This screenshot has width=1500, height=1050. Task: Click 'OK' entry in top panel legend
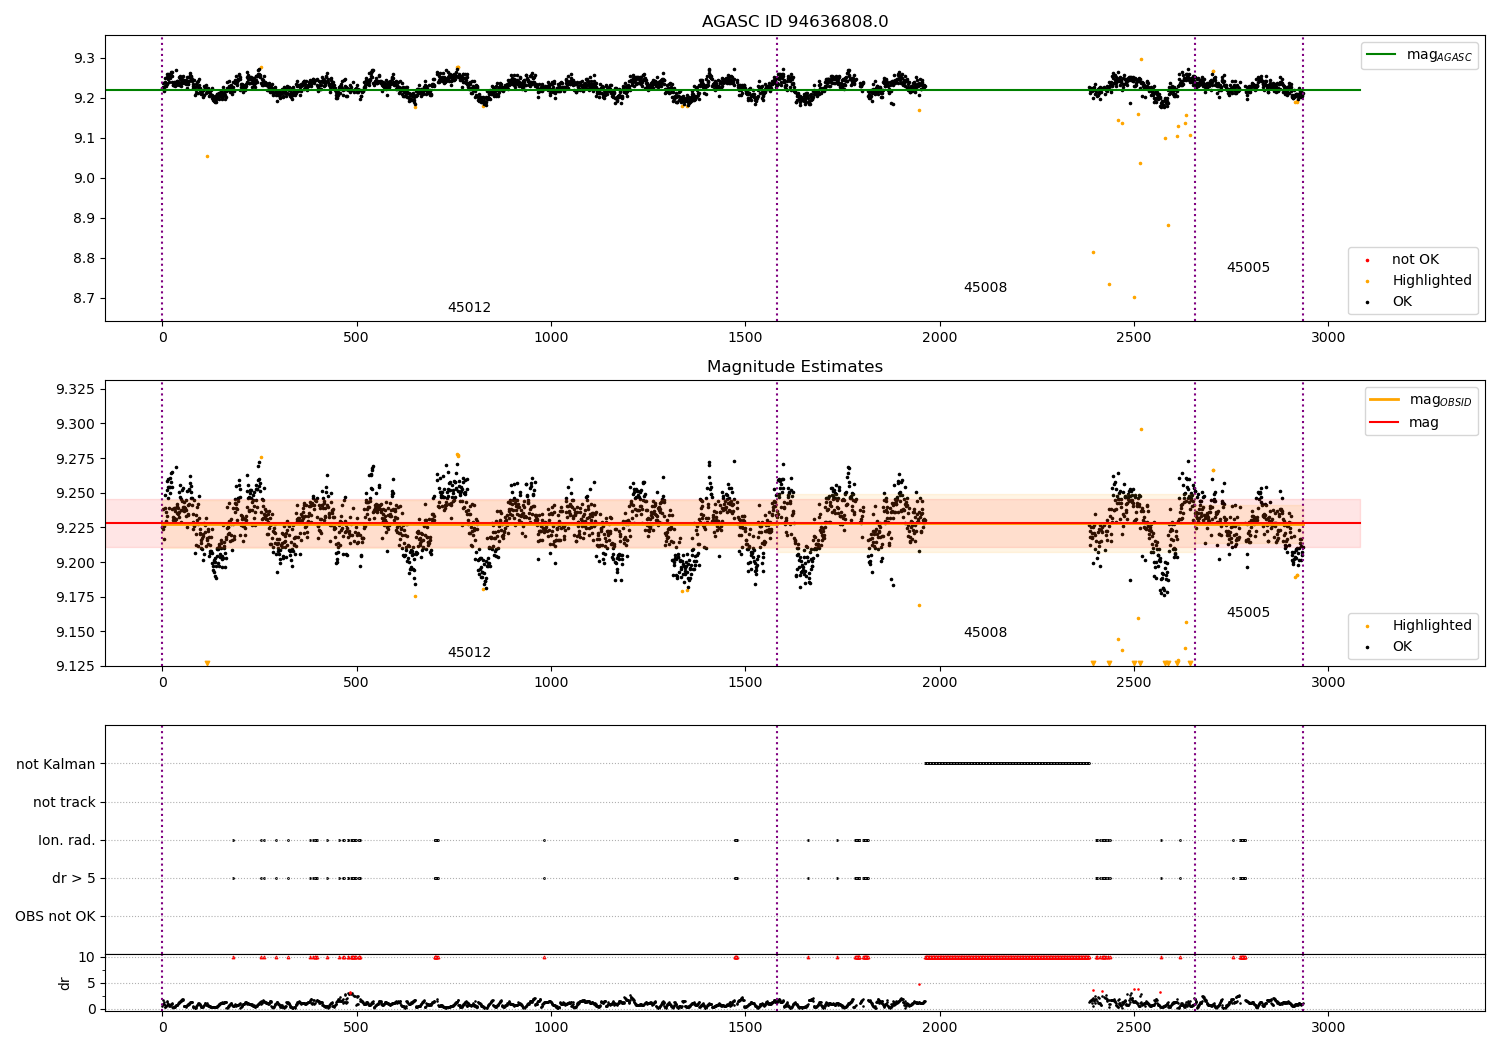(x=1402, y=301)
